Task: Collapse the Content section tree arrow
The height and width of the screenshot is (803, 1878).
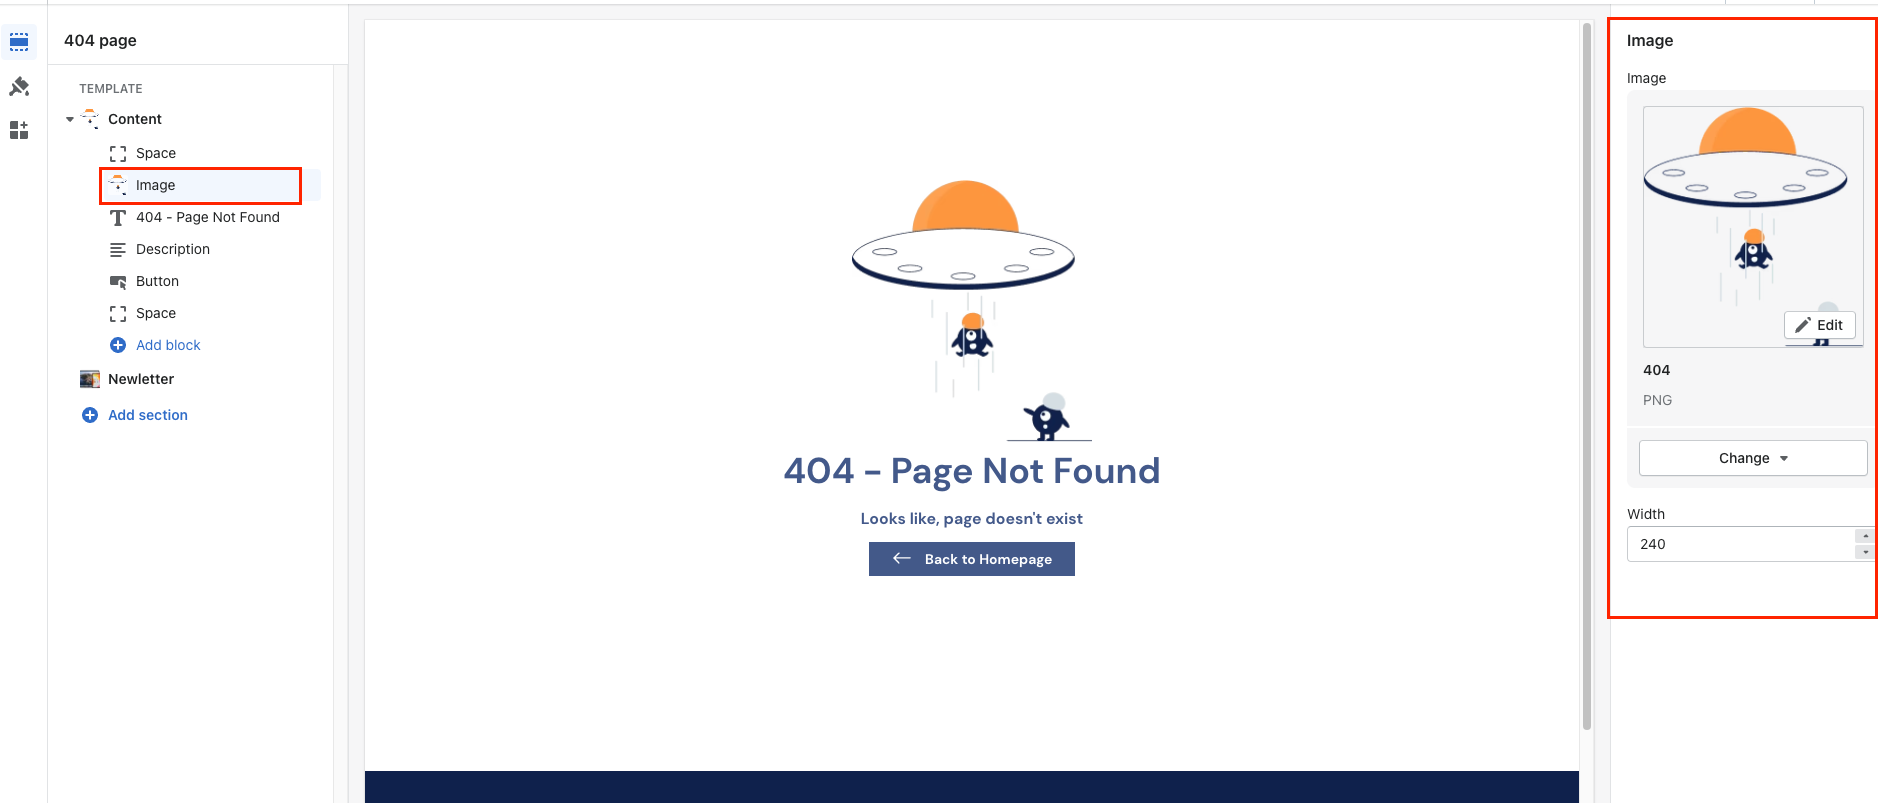Action: click(70, 119)
